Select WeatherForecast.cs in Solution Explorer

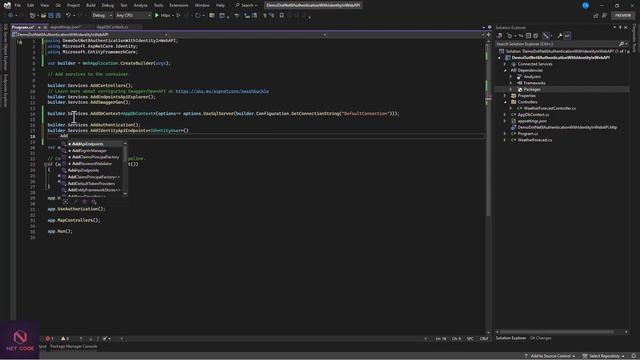[x=534, y=140]
